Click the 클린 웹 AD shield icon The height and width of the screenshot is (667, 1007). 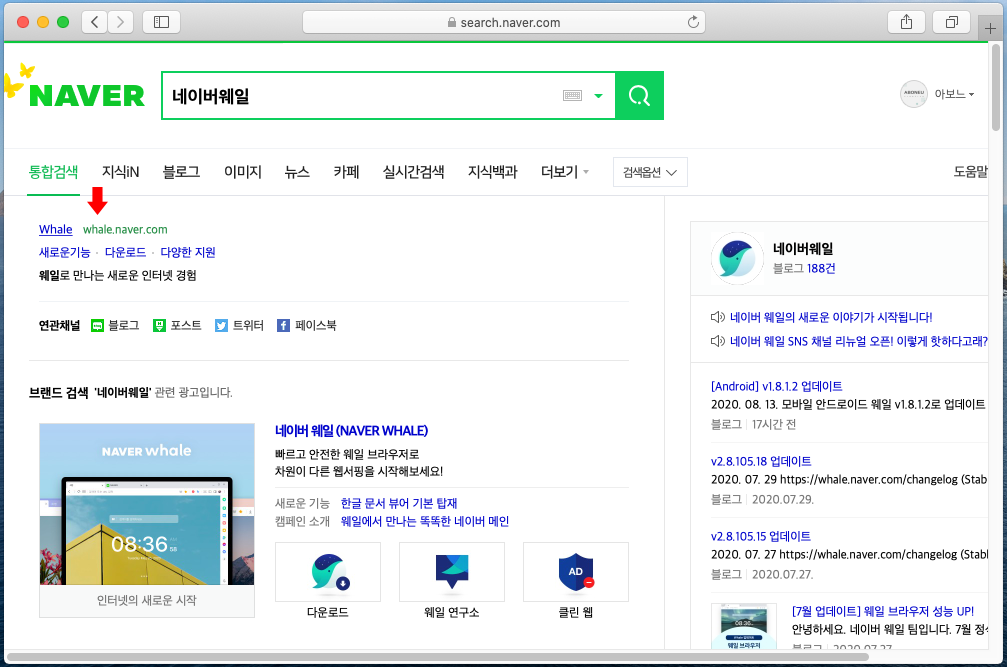[x=575, y=572]
